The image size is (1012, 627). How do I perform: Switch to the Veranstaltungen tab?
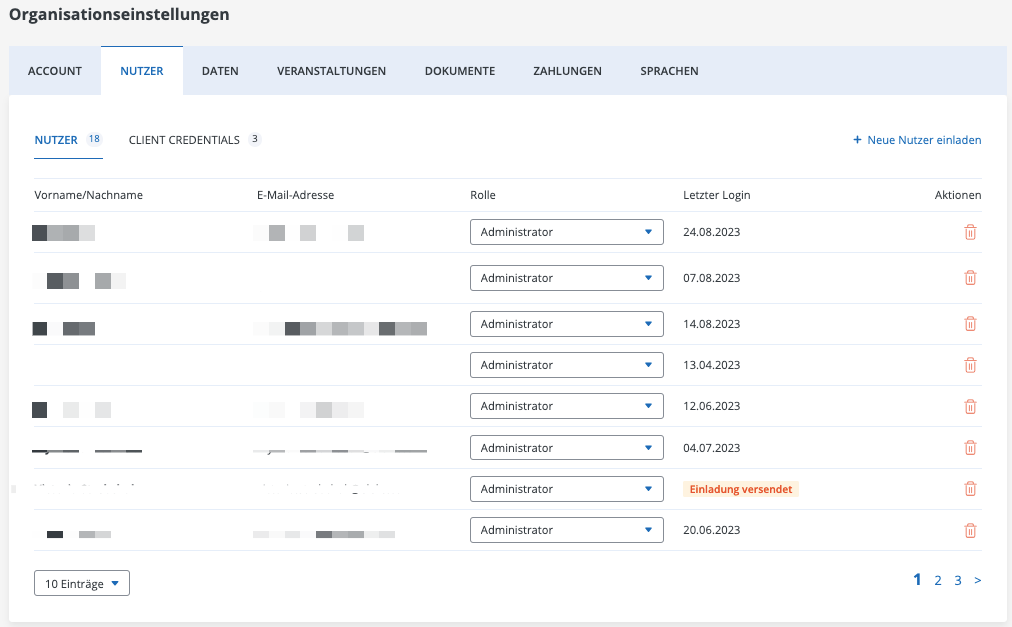pos(331,71)
